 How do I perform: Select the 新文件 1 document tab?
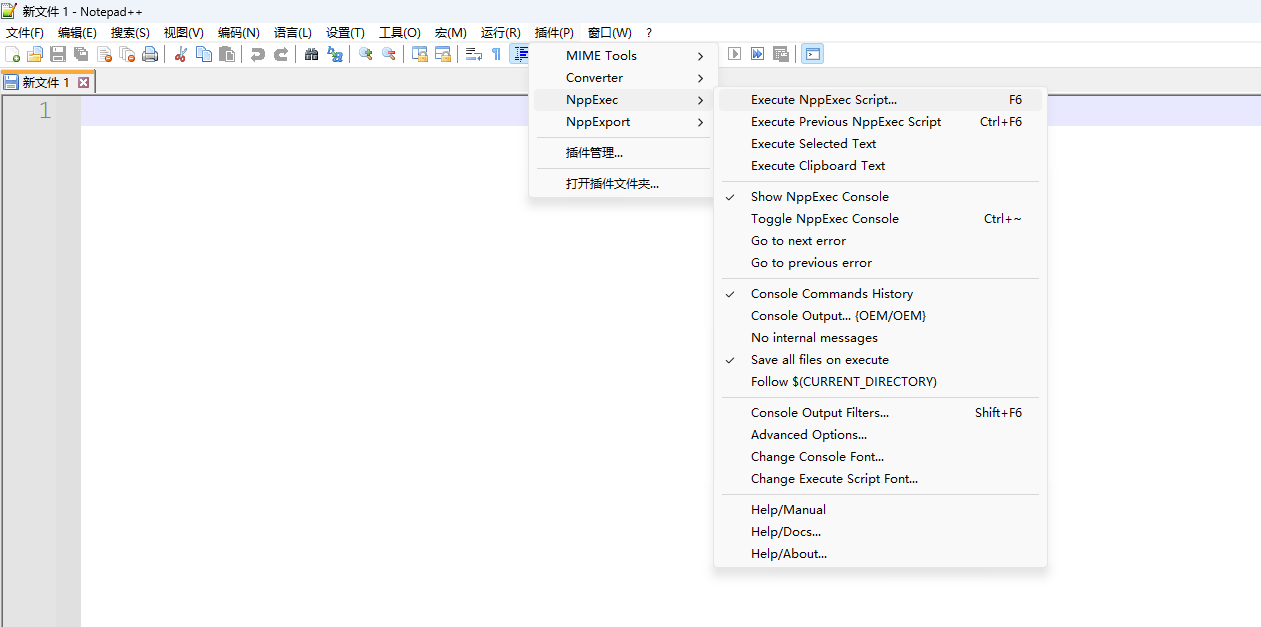(40, 81)
